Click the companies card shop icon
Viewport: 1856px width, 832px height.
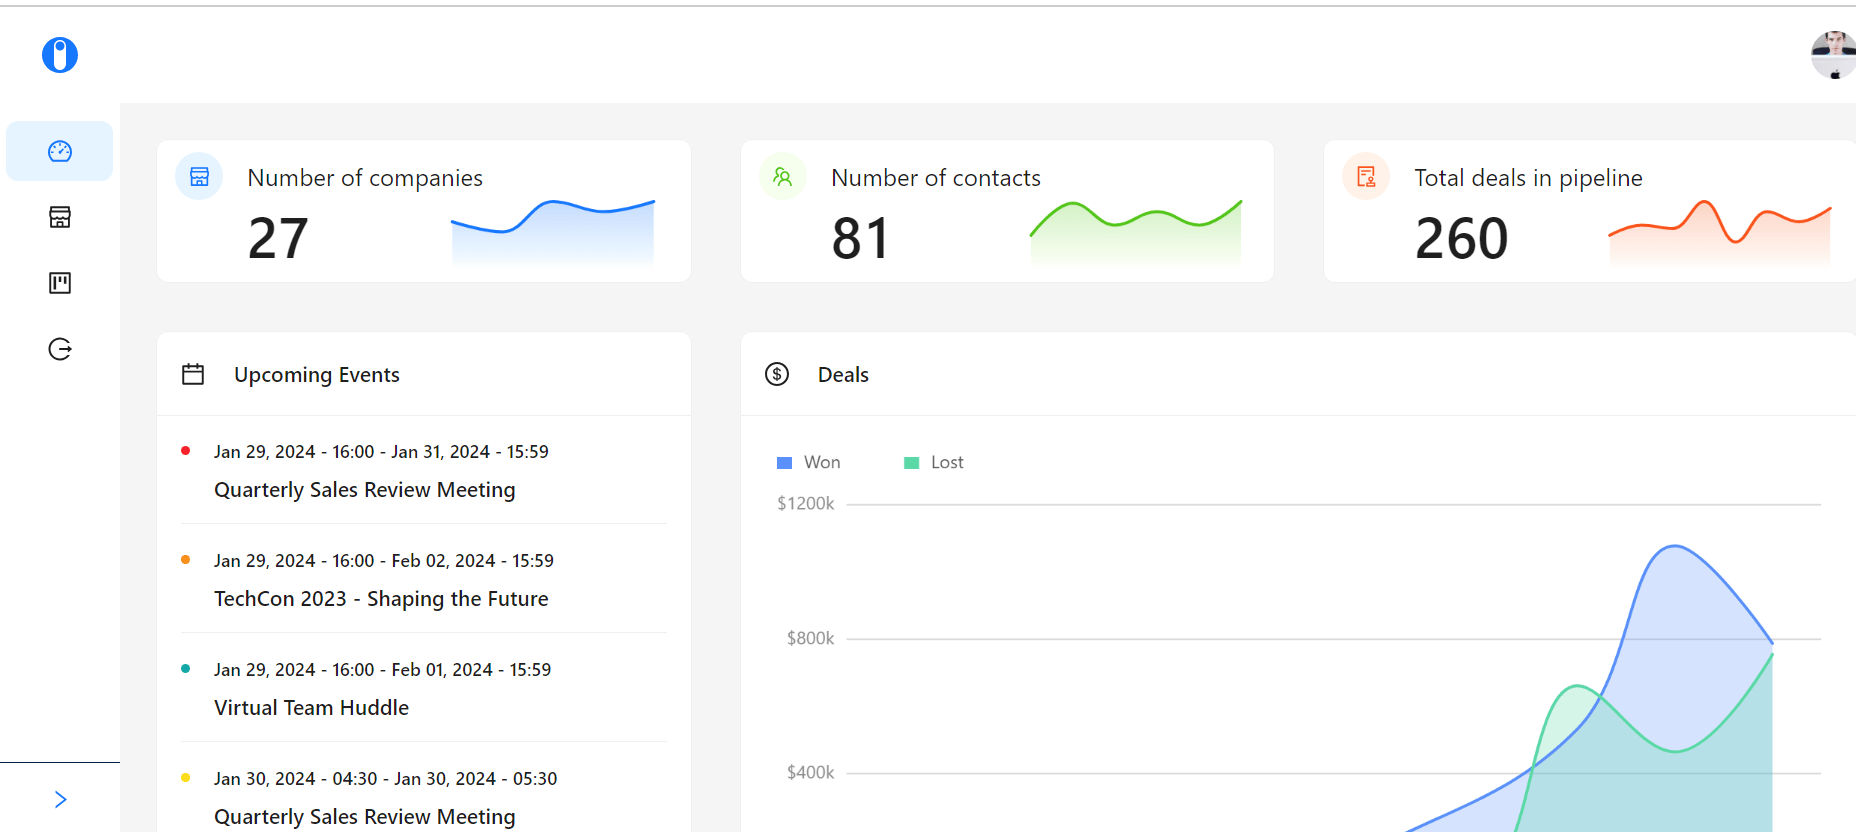tap(199, 177)
